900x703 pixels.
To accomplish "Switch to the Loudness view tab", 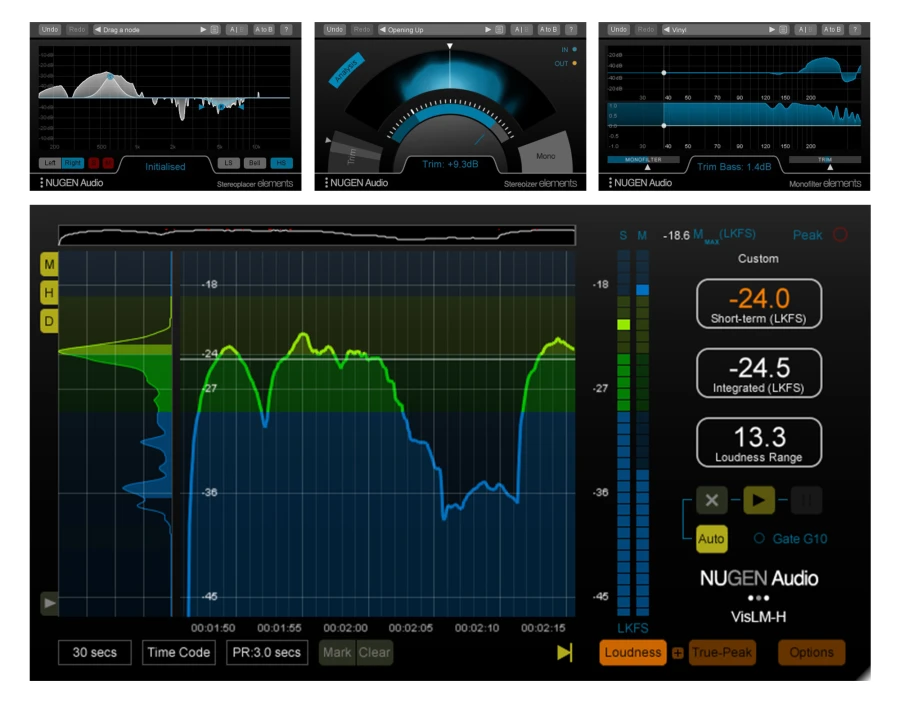I will (633, 652).
